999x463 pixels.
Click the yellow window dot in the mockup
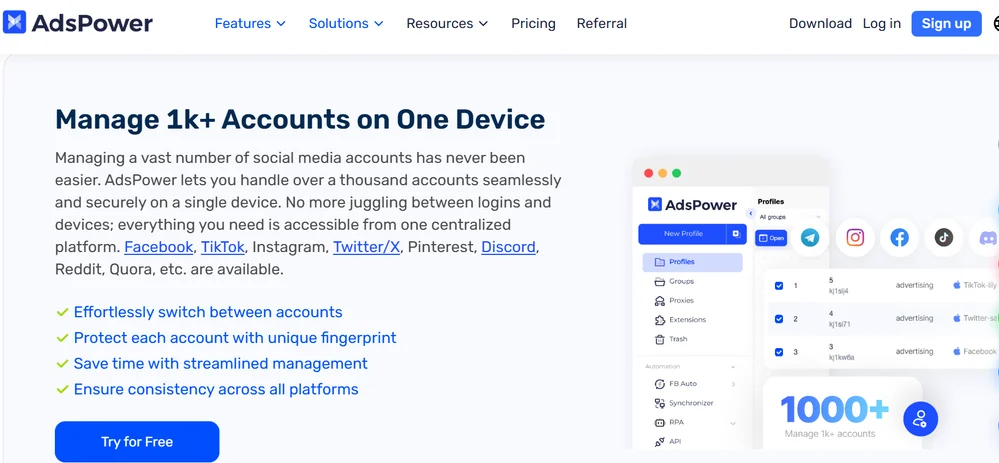pos(663,173)
